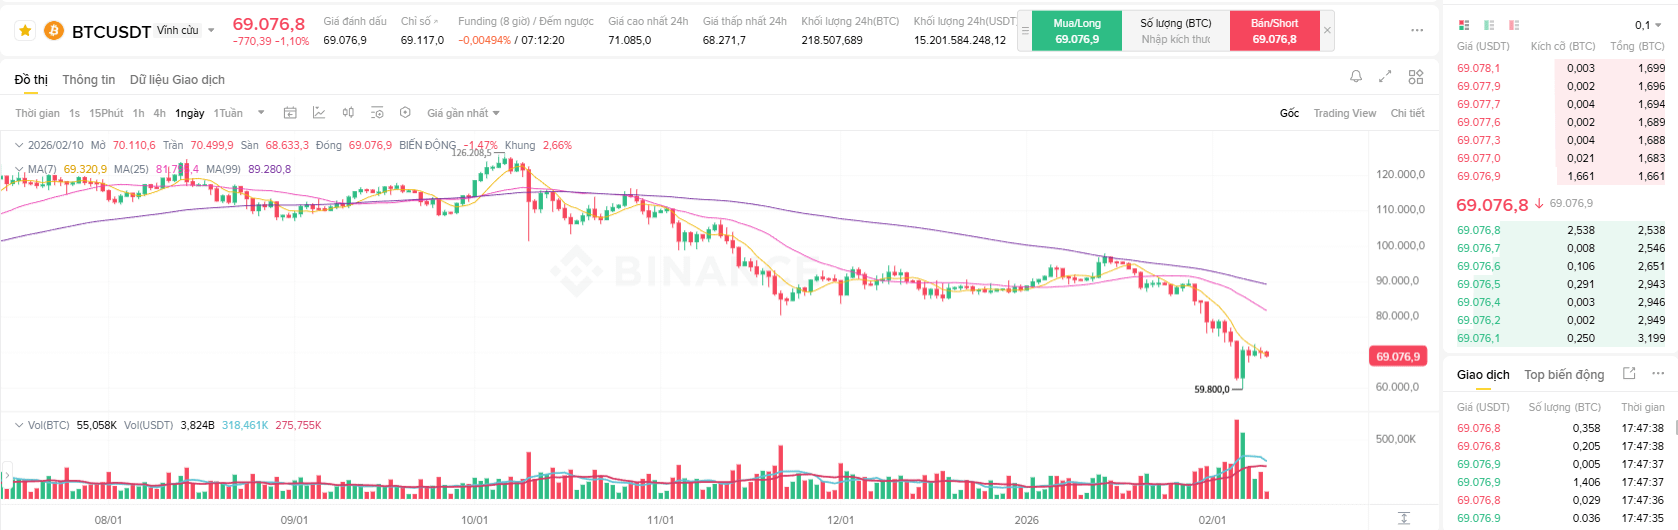Open the calendar date range icon

coord(290,113)
